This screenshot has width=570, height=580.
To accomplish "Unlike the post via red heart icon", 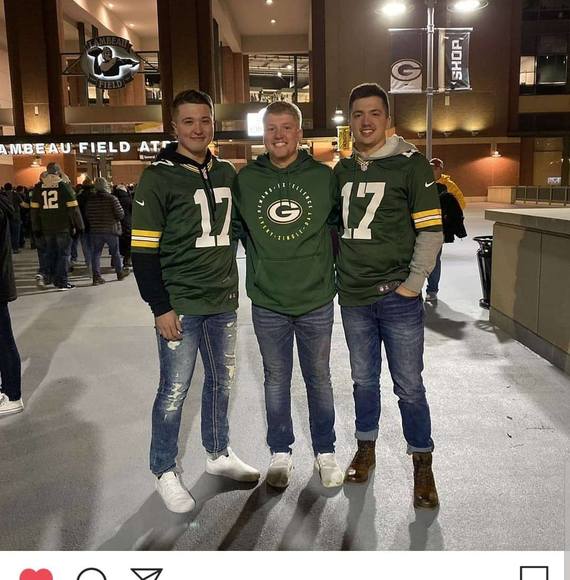I will pos(36,574).
